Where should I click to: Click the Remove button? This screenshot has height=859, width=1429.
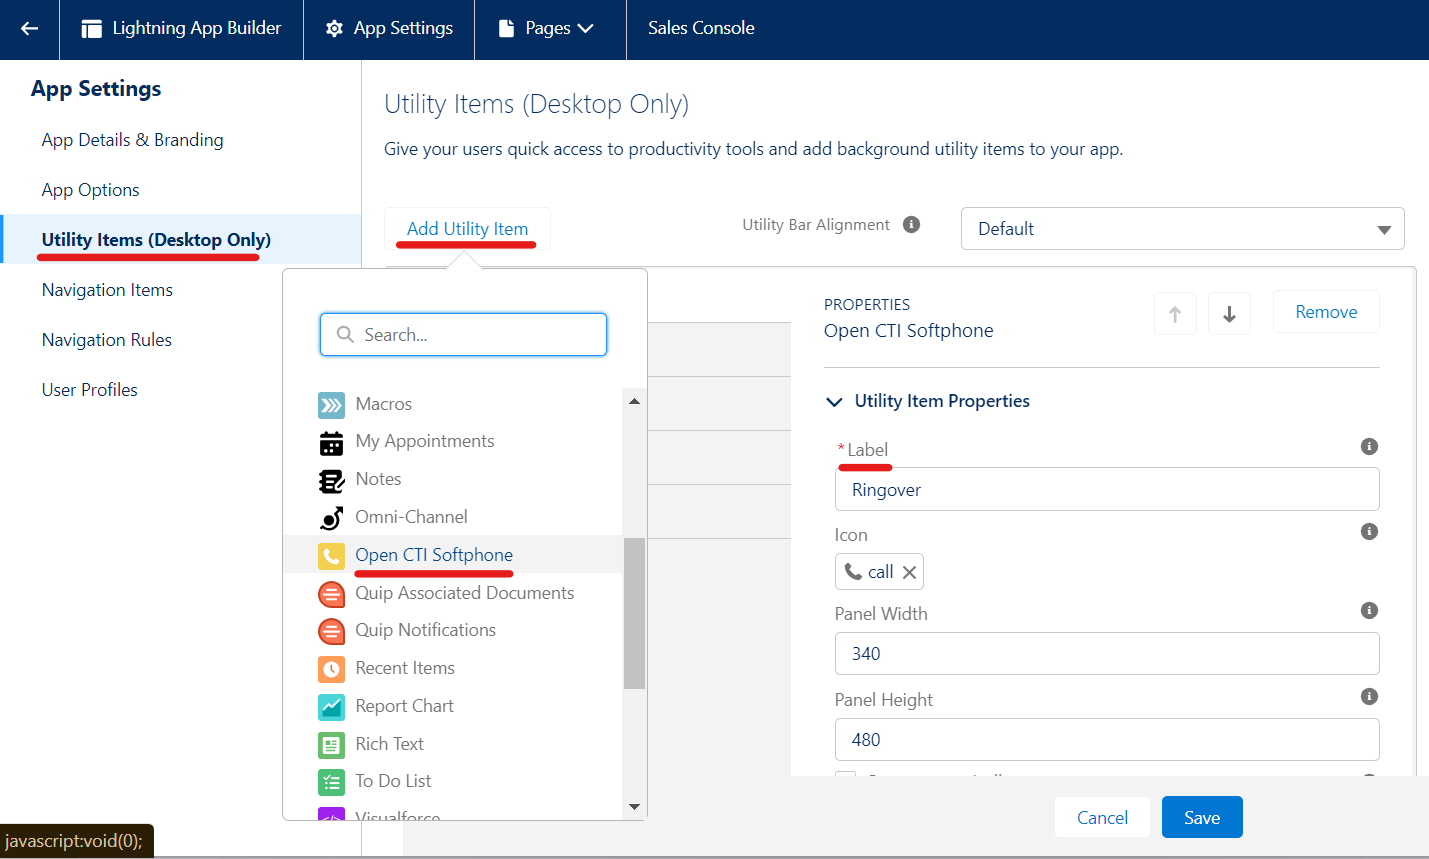click(1326, 312)
